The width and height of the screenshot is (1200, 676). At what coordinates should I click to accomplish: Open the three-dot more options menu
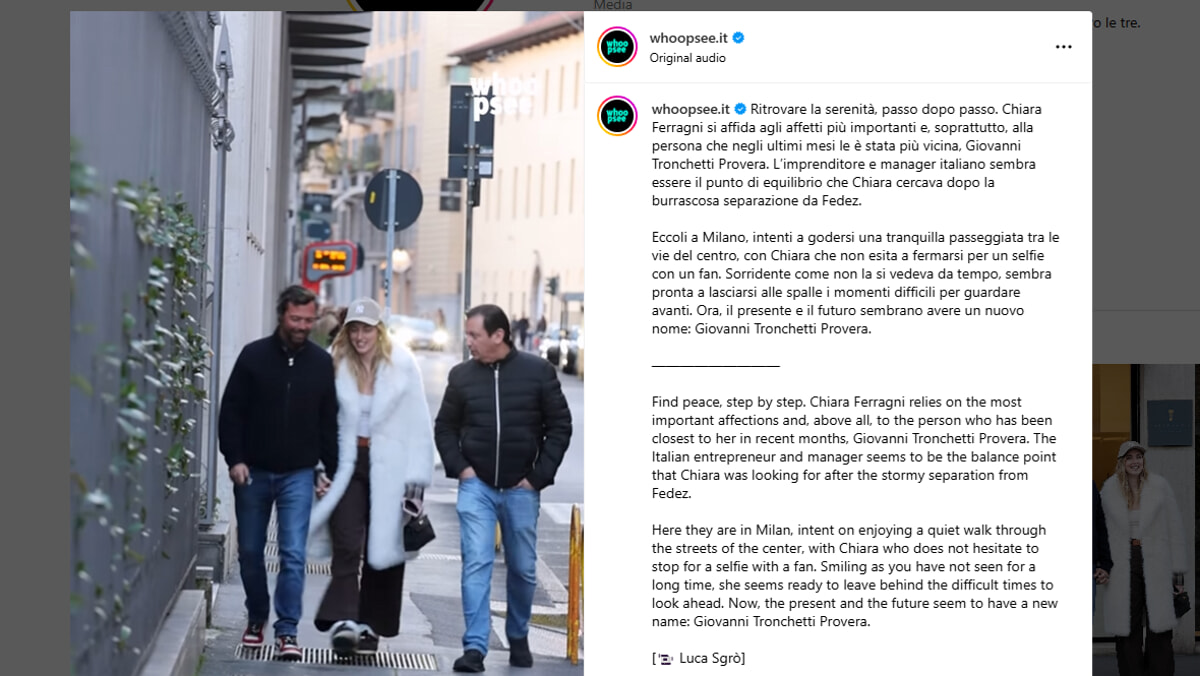pos(1063,47)
